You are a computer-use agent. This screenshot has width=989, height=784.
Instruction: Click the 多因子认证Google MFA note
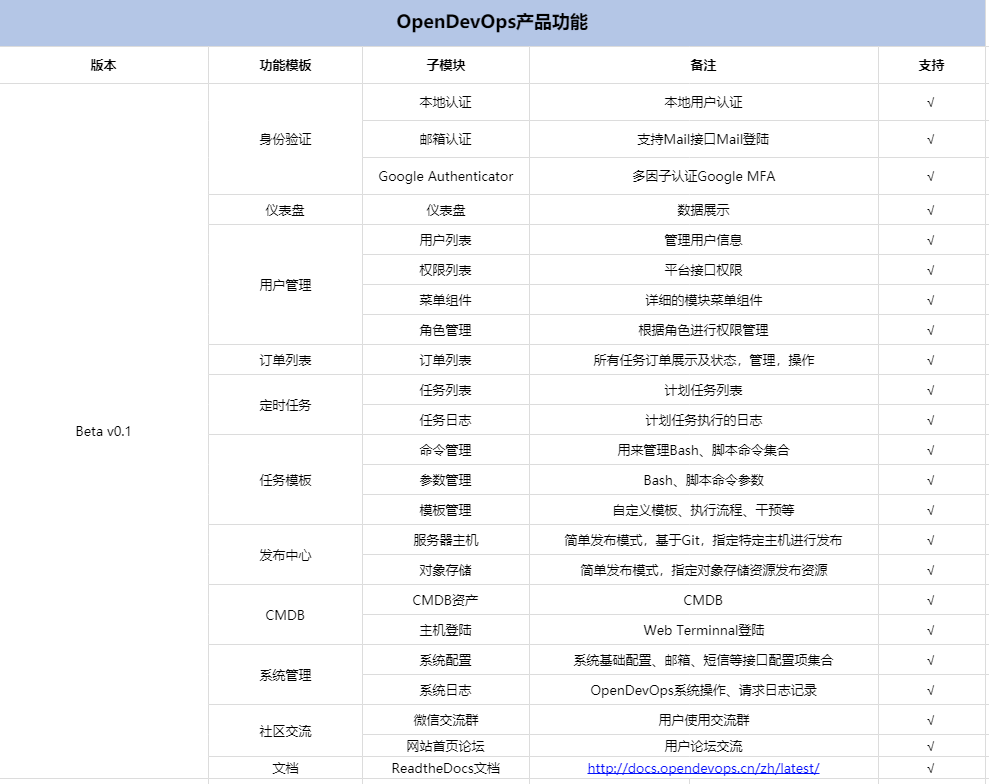click(703, 176)
